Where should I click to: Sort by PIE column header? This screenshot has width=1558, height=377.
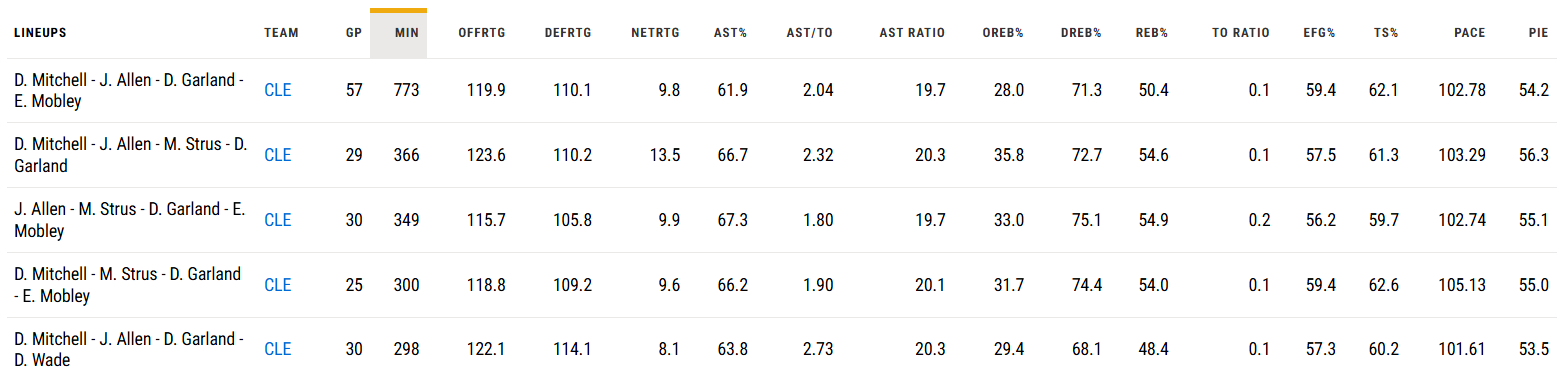1538,33
